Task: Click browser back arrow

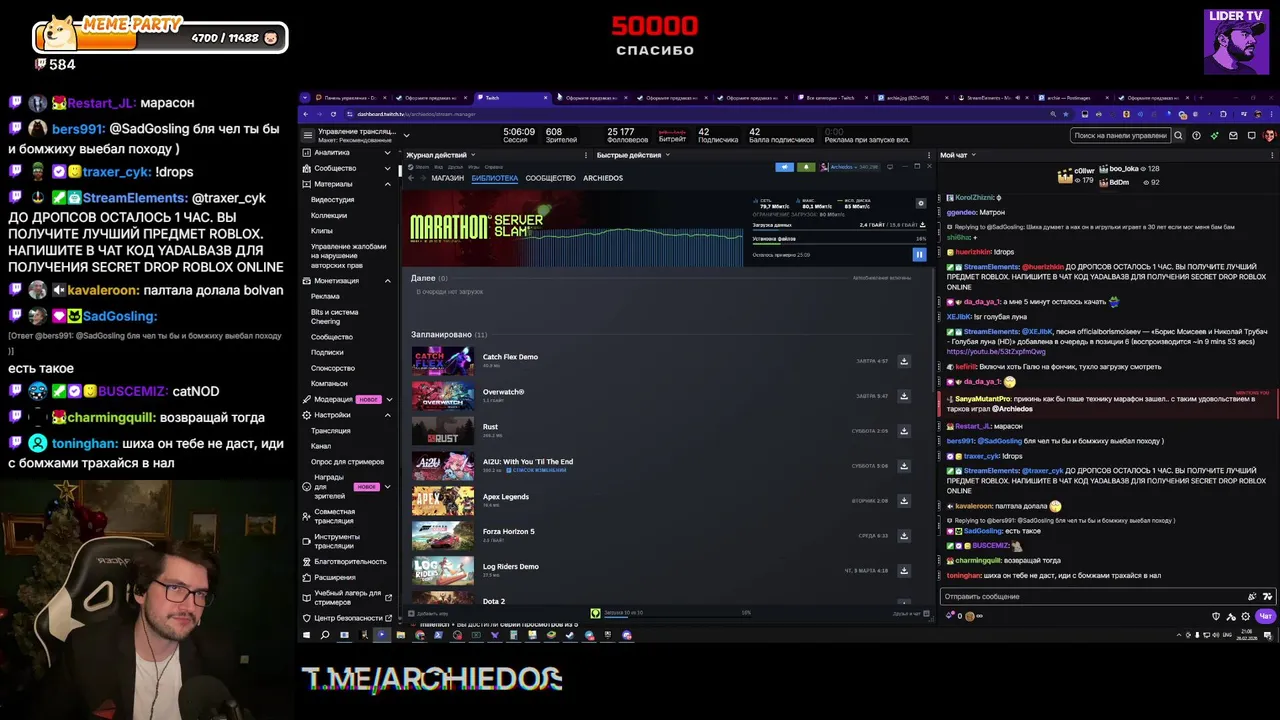Action: (307, 114)
